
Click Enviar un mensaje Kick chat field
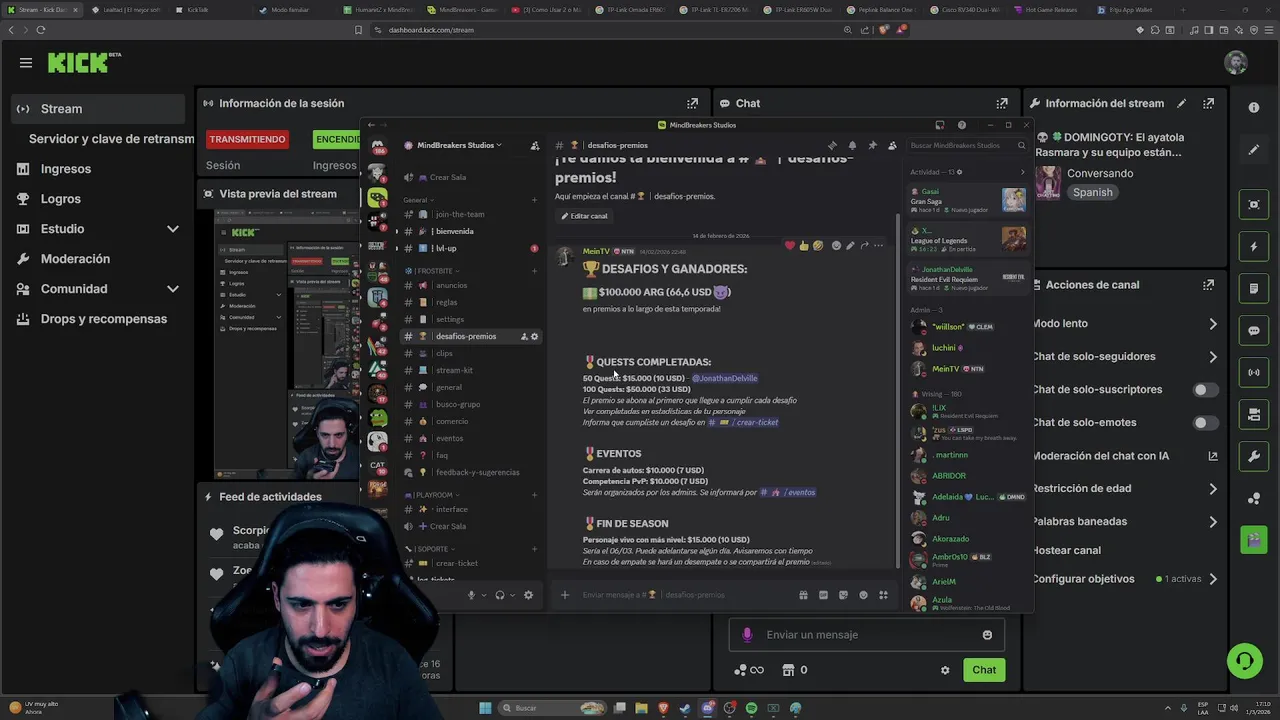pos(866,635)
